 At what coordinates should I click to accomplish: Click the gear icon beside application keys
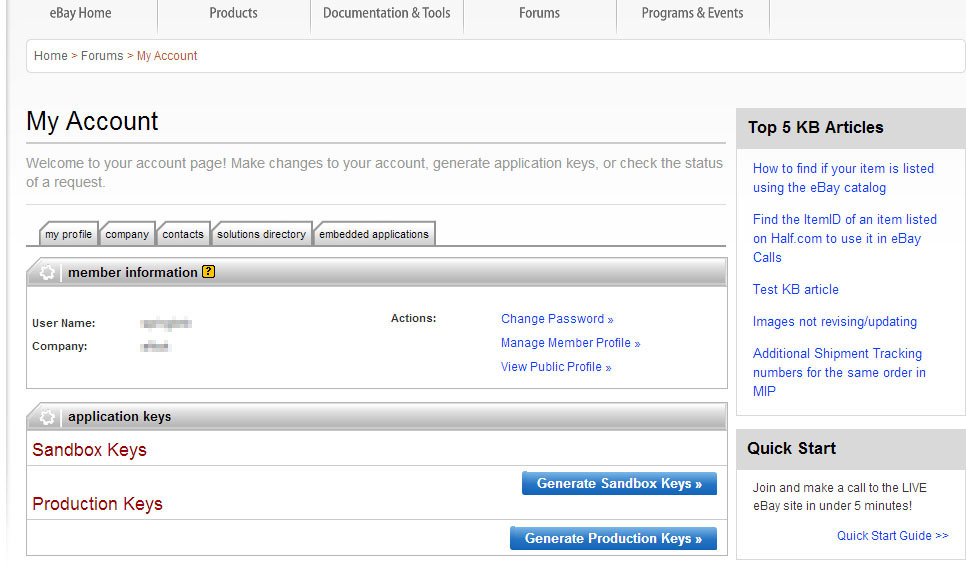click(x=47, y=417)
